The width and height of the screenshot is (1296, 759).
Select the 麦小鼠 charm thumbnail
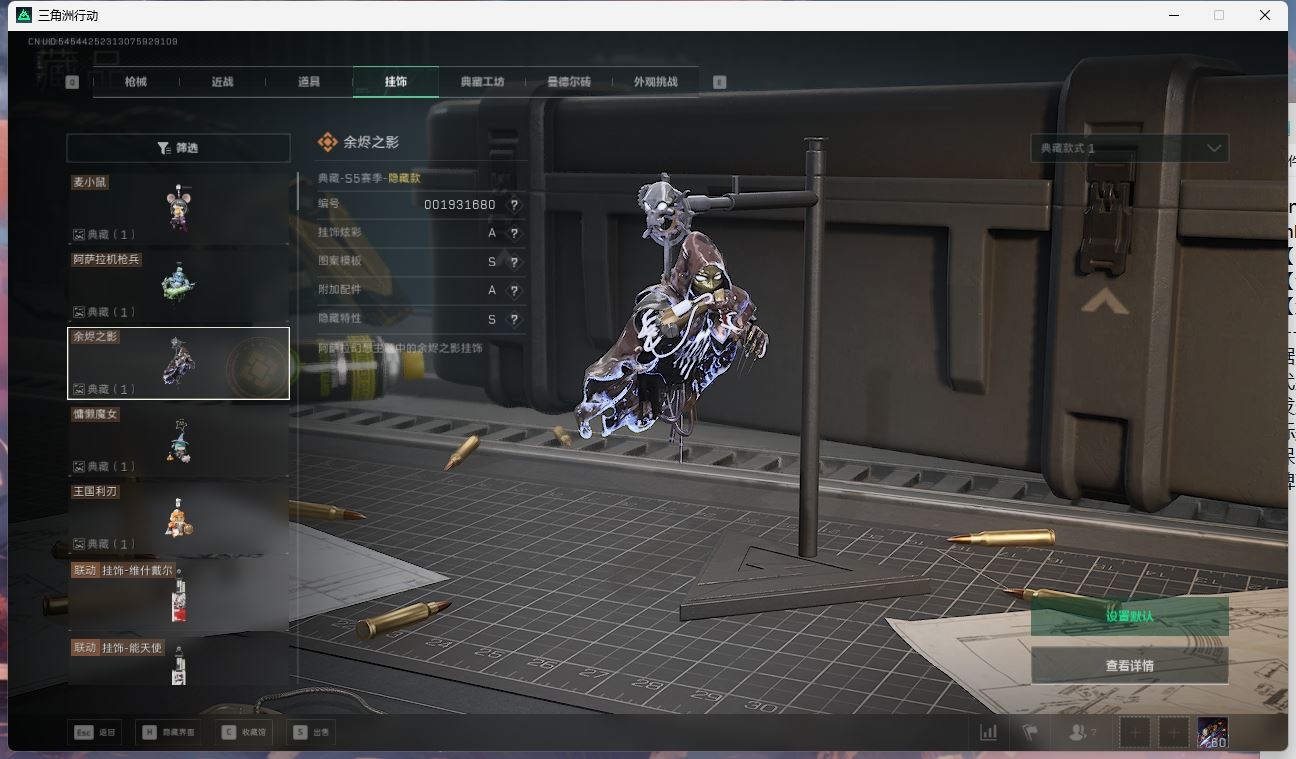click(178, 209)
